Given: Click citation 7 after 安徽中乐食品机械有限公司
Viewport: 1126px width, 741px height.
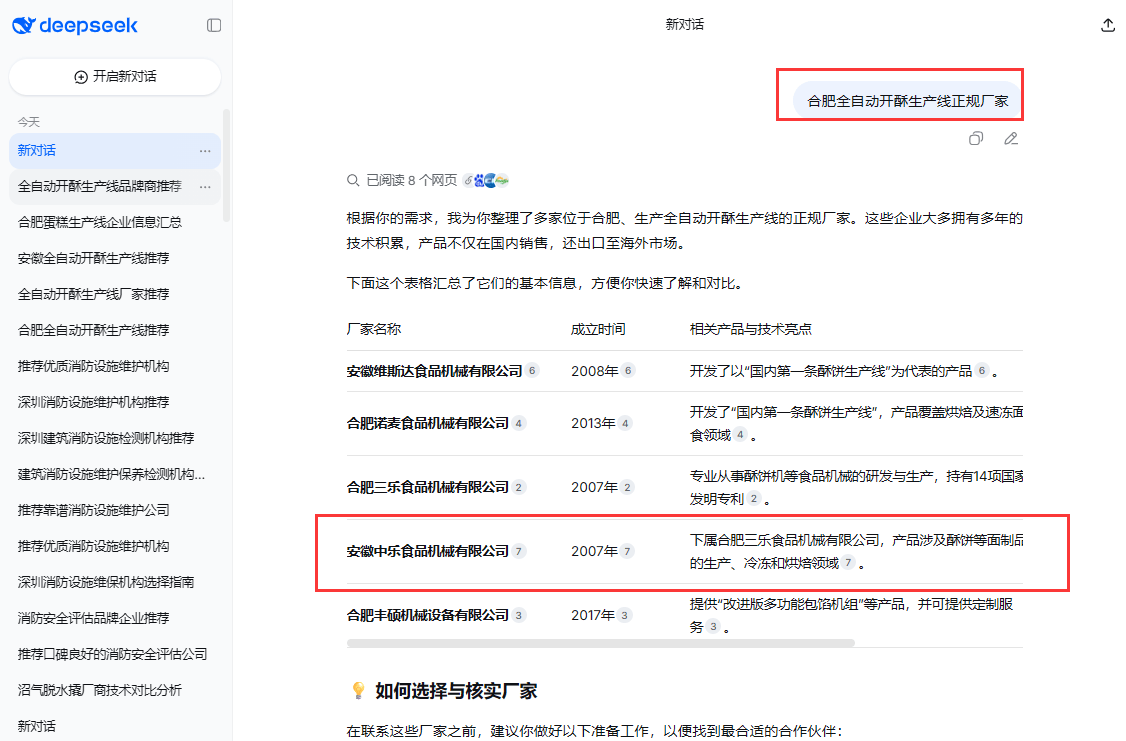Looking at the screenshot, I should tap(519, 551).
